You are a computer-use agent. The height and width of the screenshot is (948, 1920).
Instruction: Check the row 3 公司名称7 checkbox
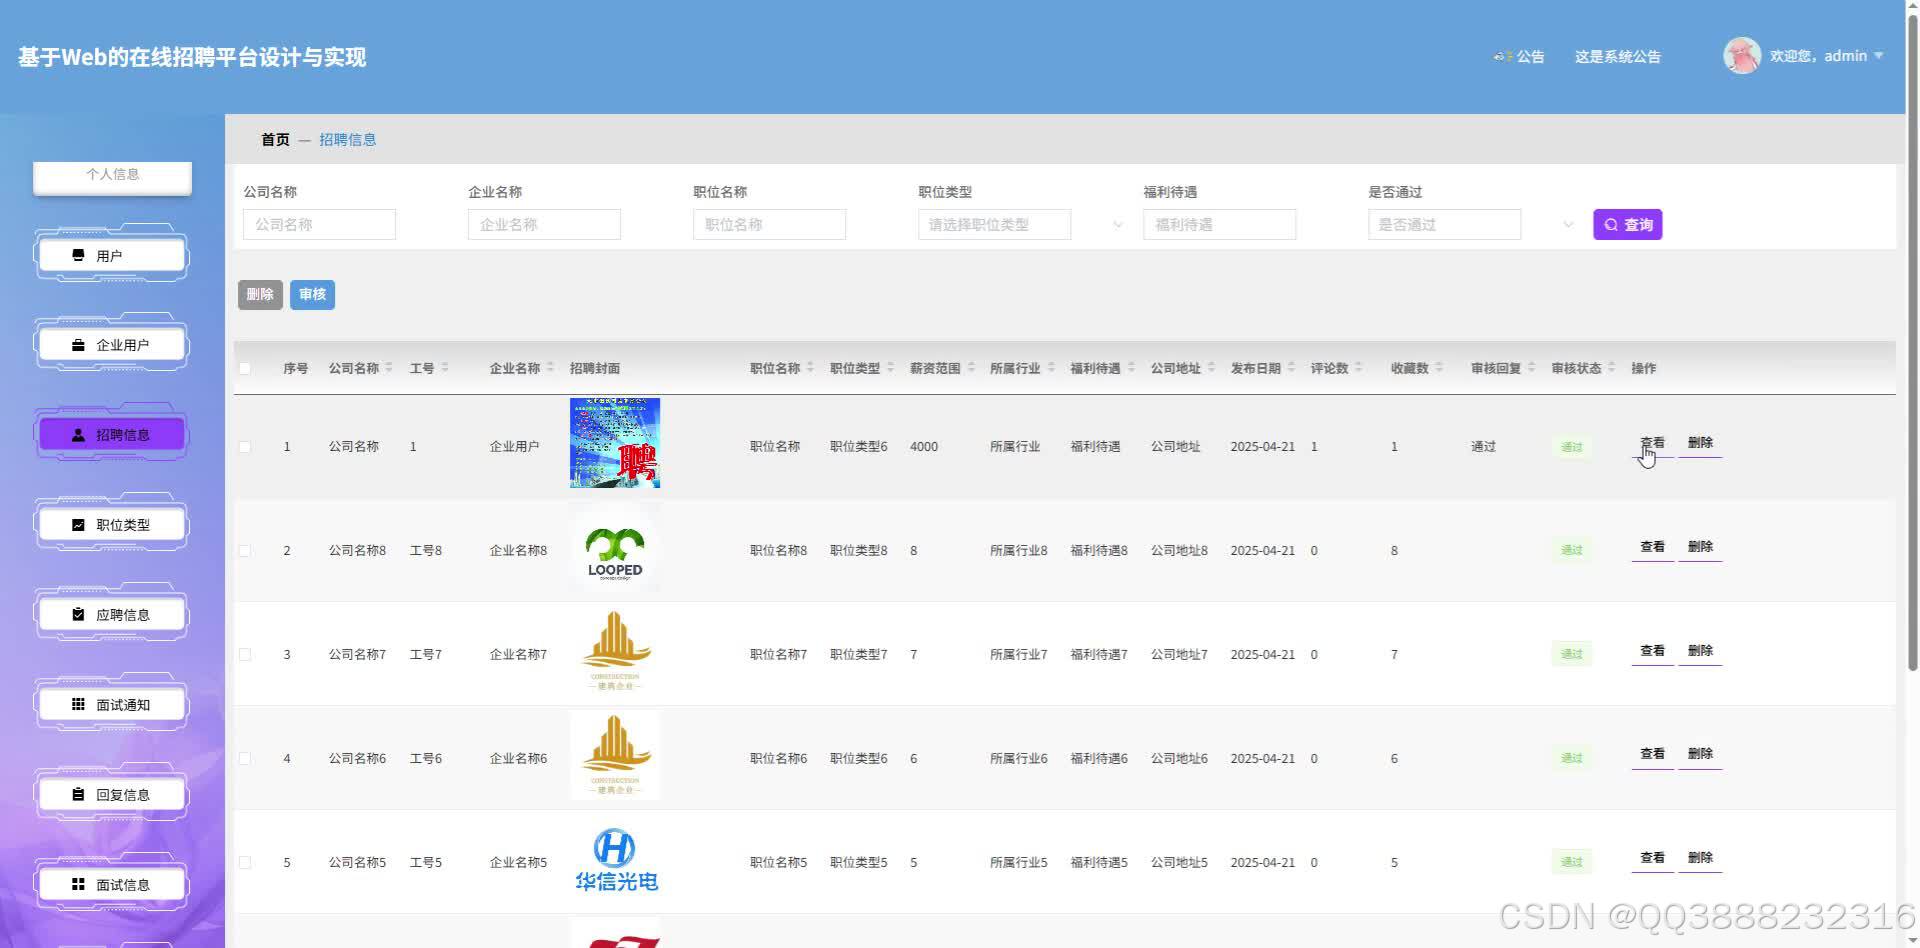[245, 655]
